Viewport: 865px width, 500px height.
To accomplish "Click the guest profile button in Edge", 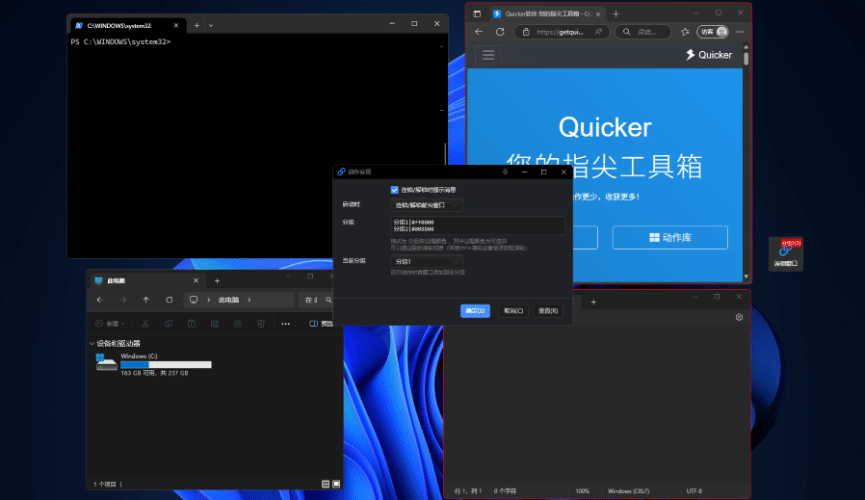I will pos(713,32).
